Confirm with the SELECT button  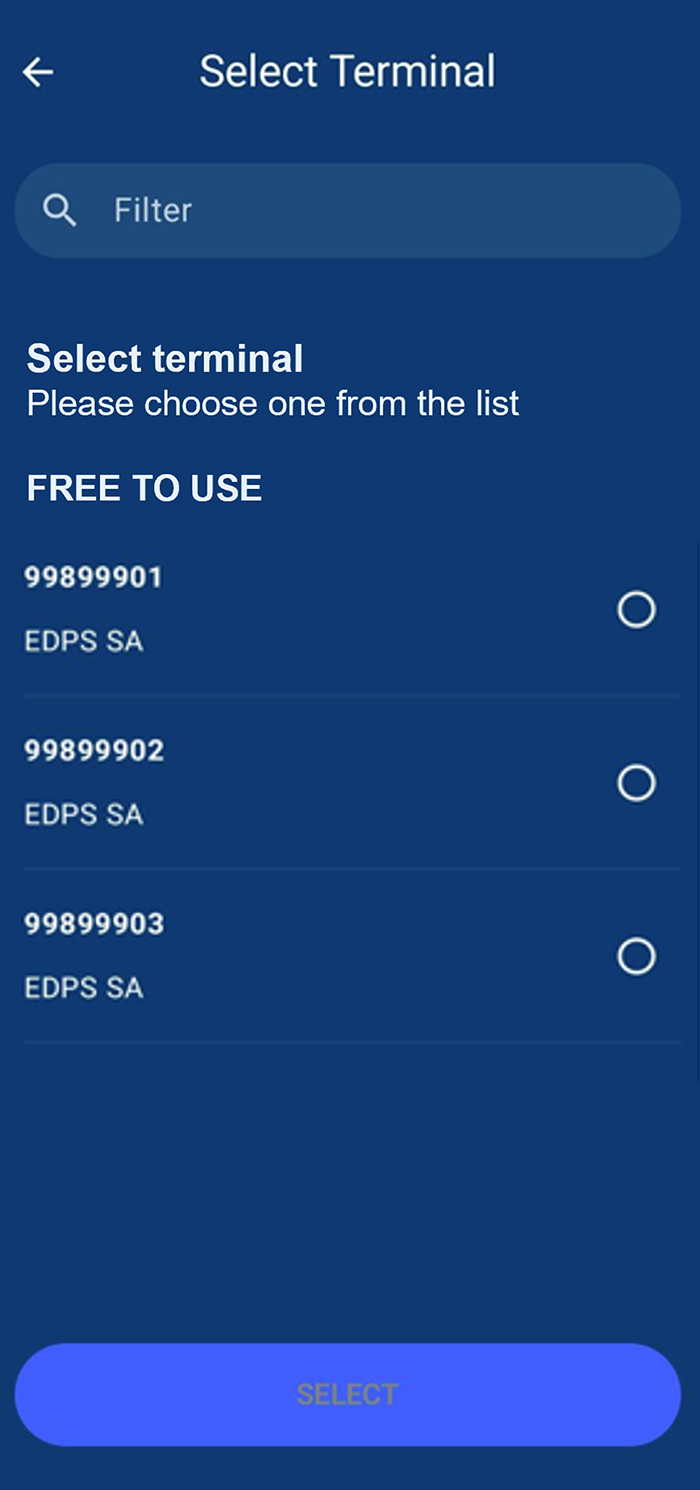tap(348, 1394)
